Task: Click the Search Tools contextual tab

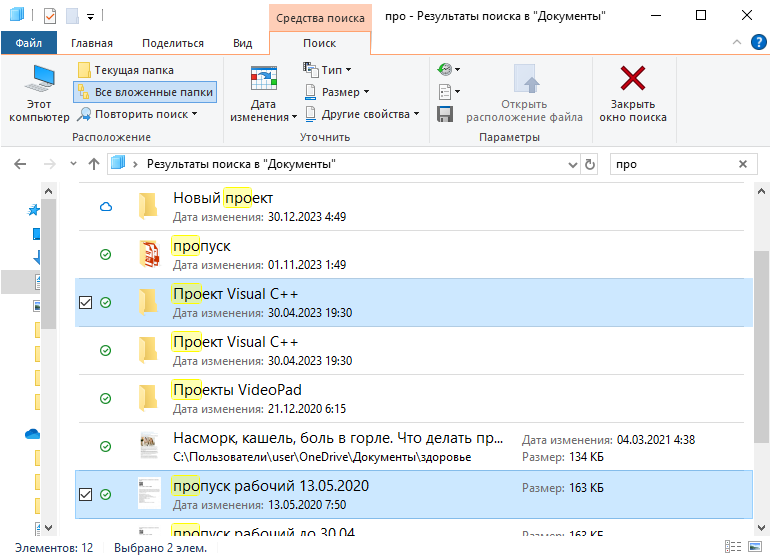Action: 320,18
